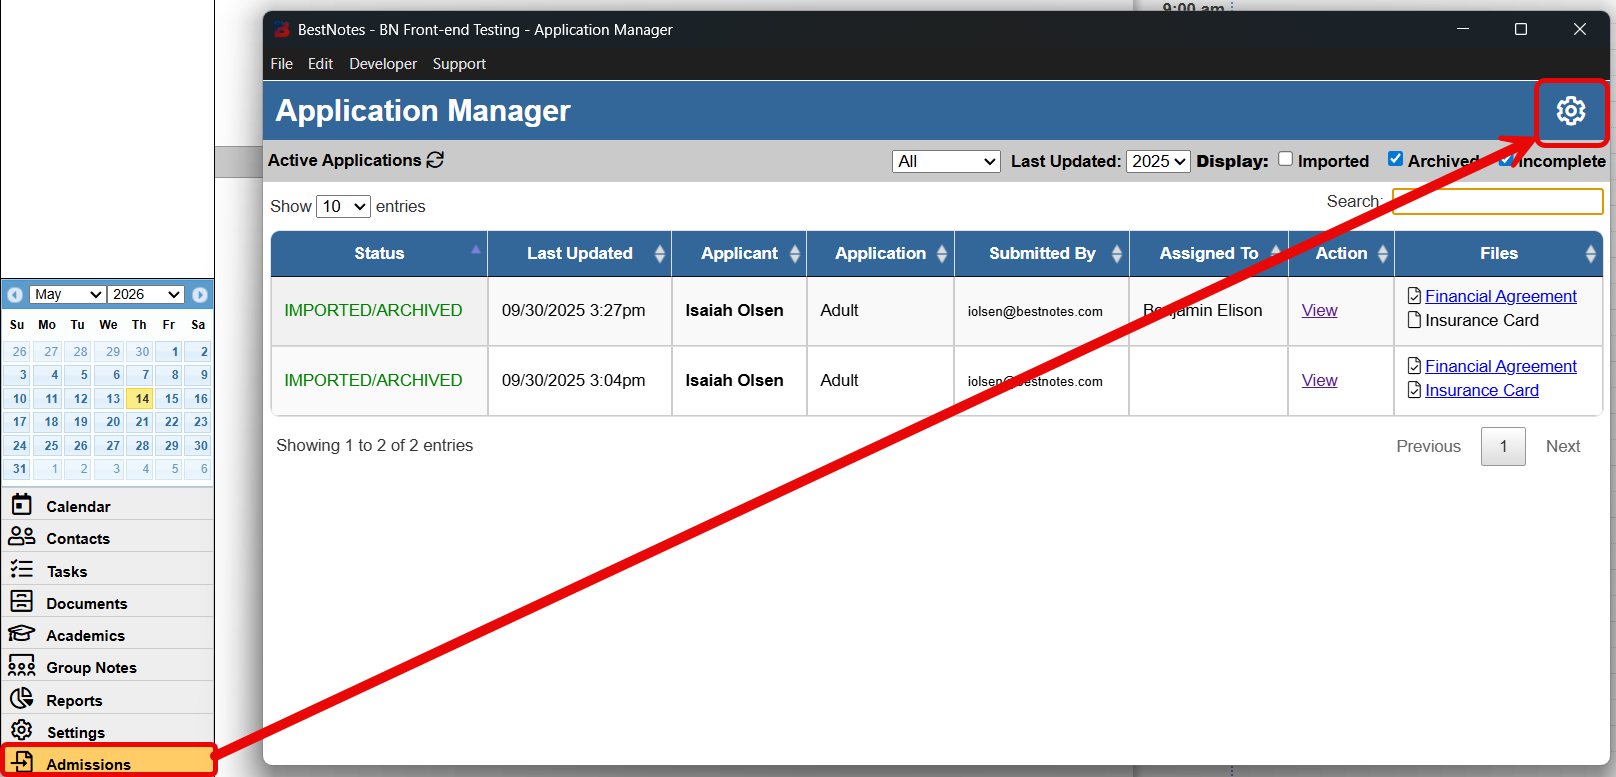Open the All applications filter dropdown
The height and width of the screenshot is (777, 1616).
(x=946, y=161)
